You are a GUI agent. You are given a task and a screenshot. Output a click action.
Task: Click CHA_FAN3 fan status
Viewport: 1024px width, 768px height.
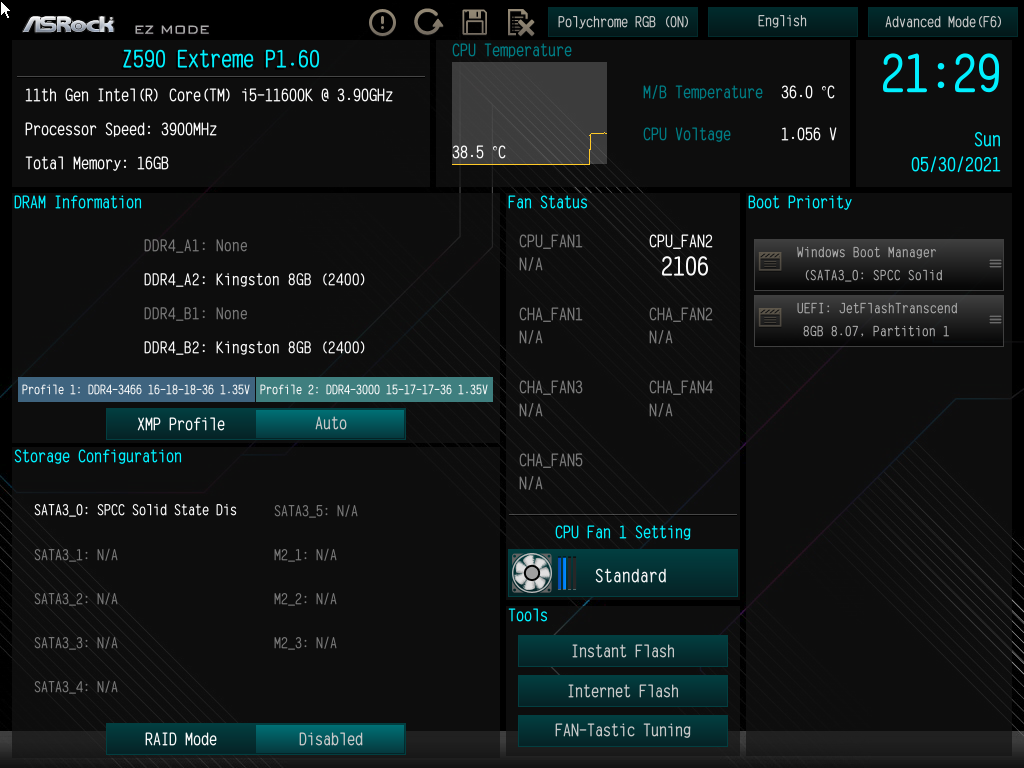tap(551, 399)
